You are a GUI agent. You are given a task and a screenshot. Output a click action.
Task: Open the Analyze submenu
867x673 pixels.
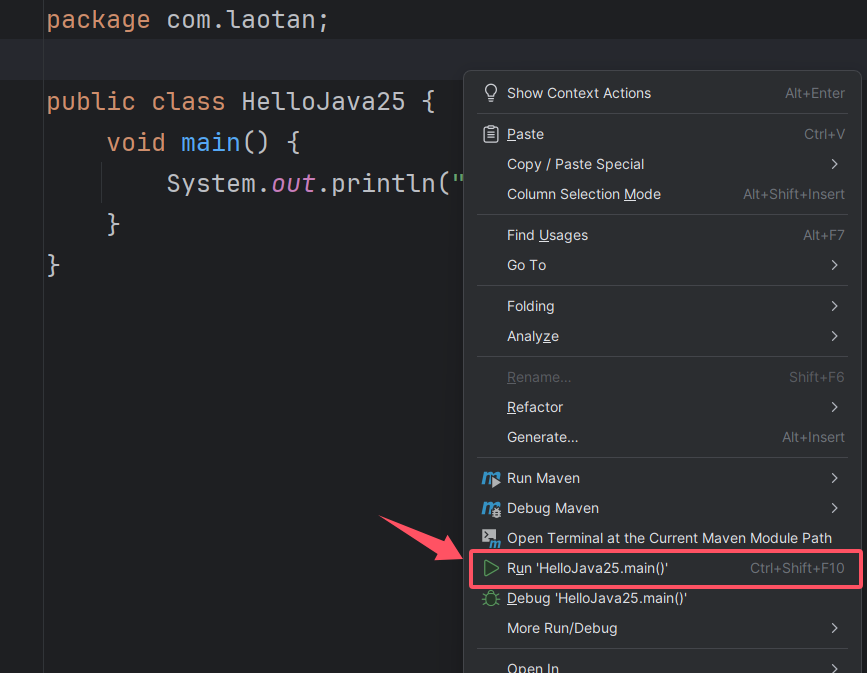[x=662, y=336]
